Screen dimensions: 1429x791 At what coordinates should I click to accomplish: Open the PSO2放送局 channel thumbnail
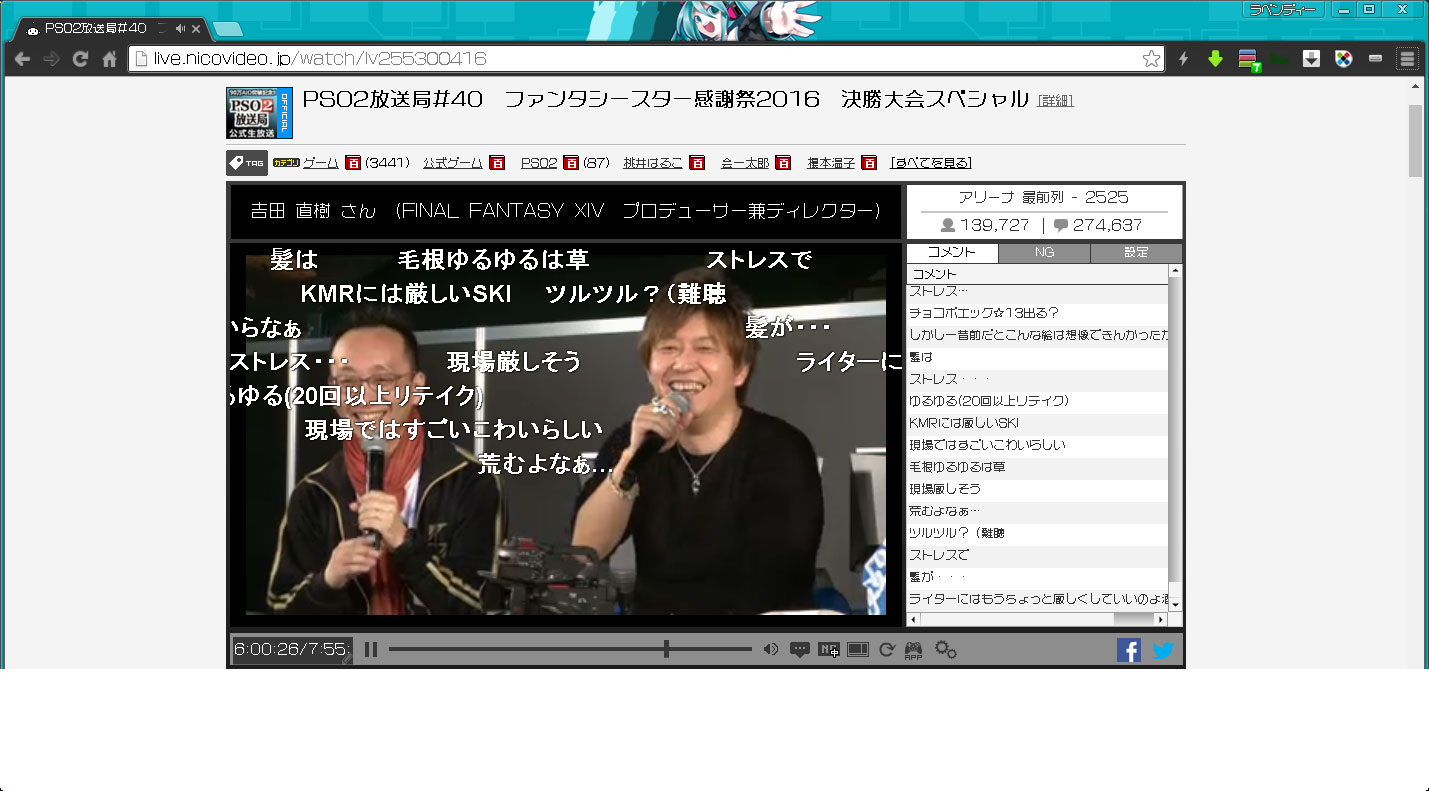(259, 113)
